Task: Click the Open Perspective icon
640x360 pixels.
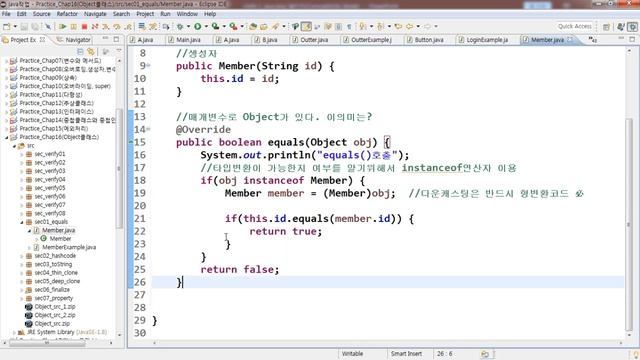Action: (x=606, y=27)
